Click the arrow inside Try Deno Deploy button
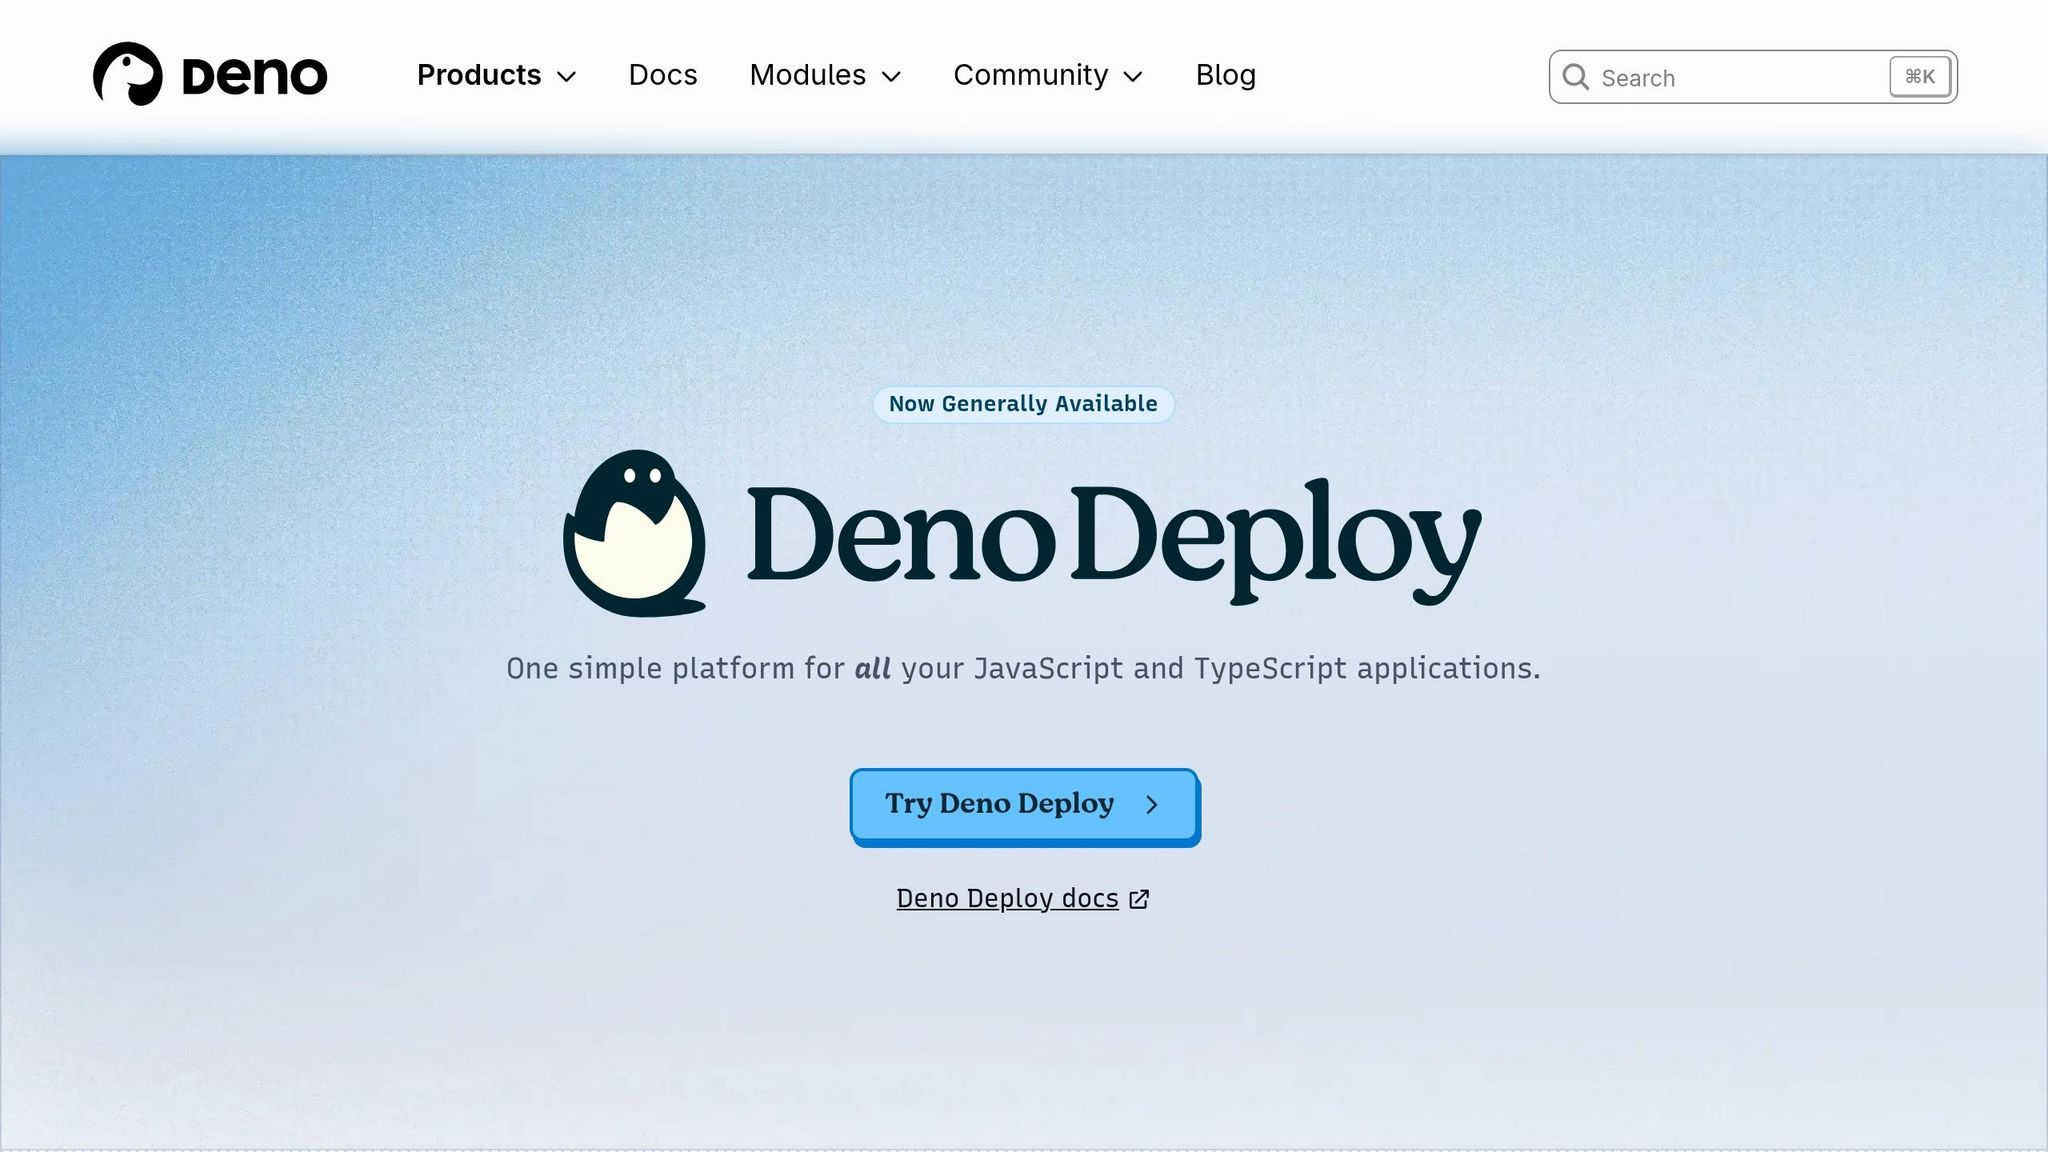This screenshot has height=1152, width=2048. 1152,805
